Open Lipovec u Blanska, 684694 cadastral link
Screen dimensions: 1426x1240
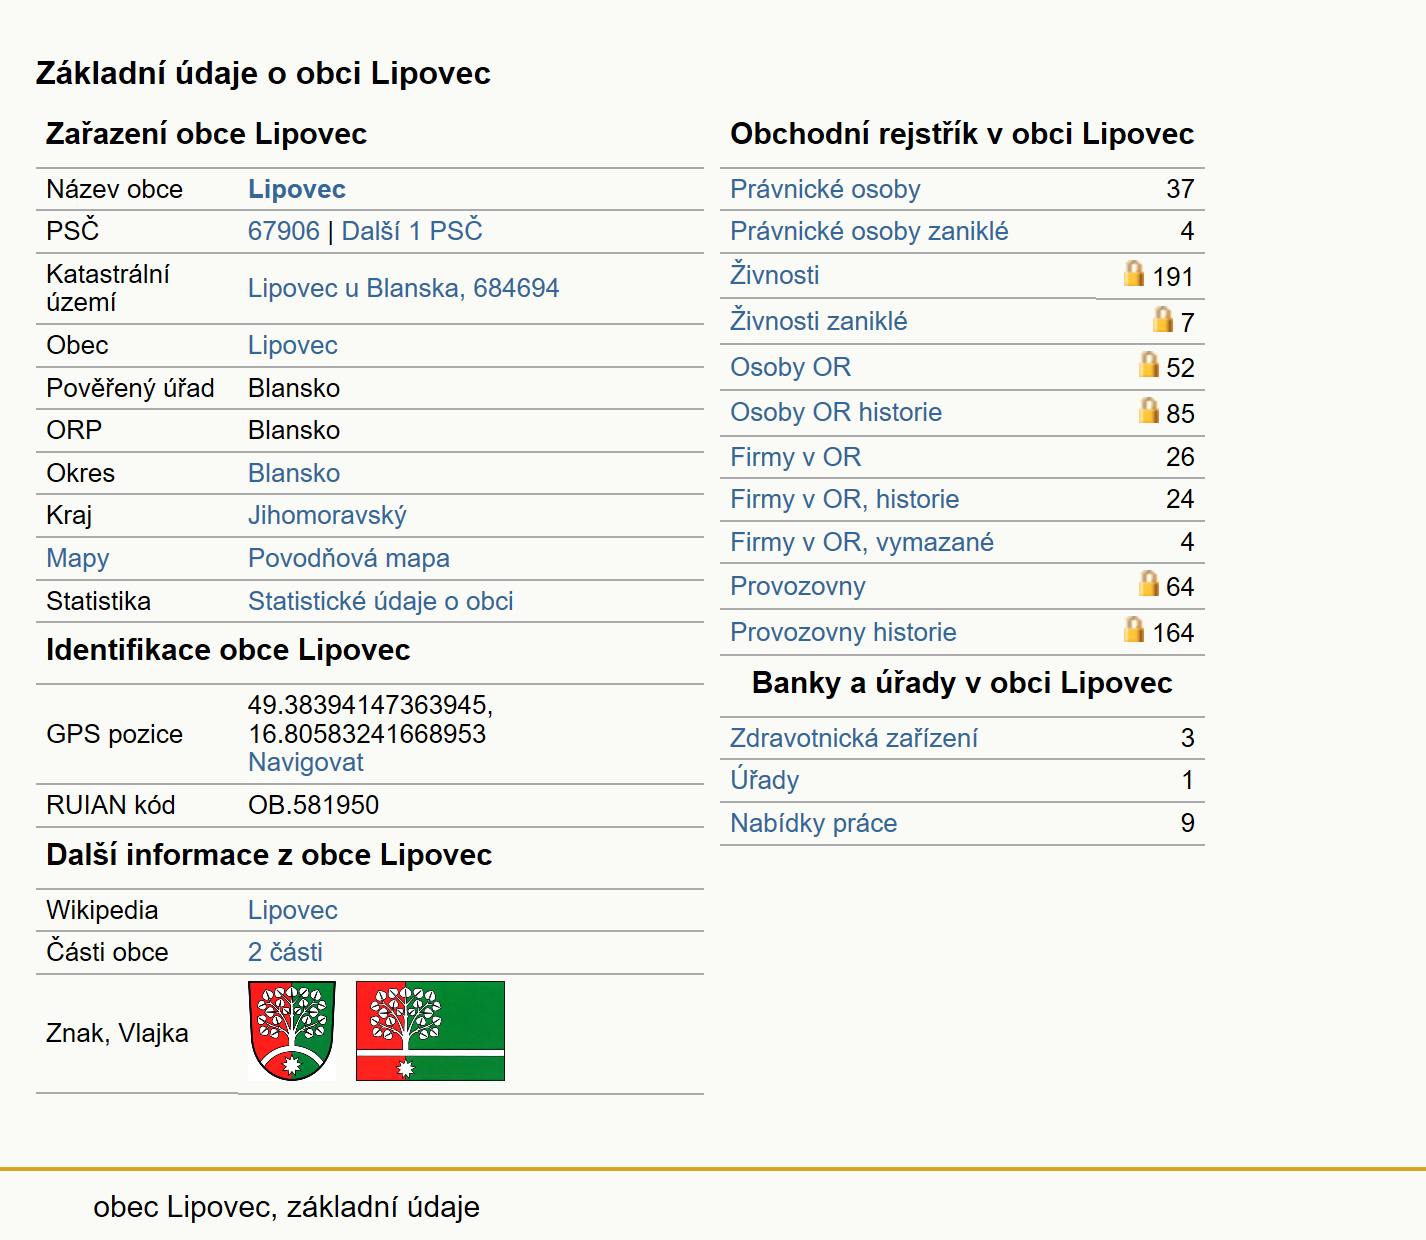[x=403, y=288]
